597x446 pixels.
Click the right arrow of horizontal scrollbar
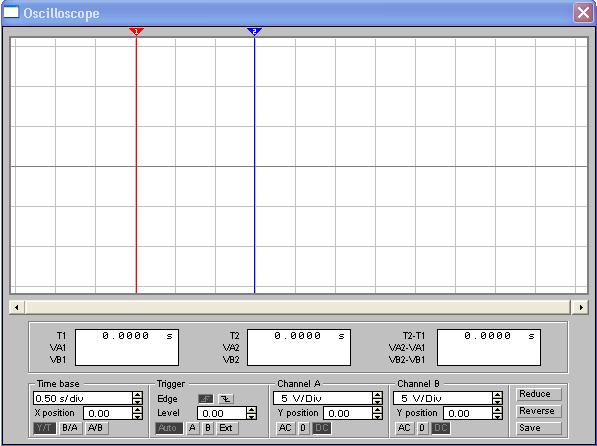581,307
